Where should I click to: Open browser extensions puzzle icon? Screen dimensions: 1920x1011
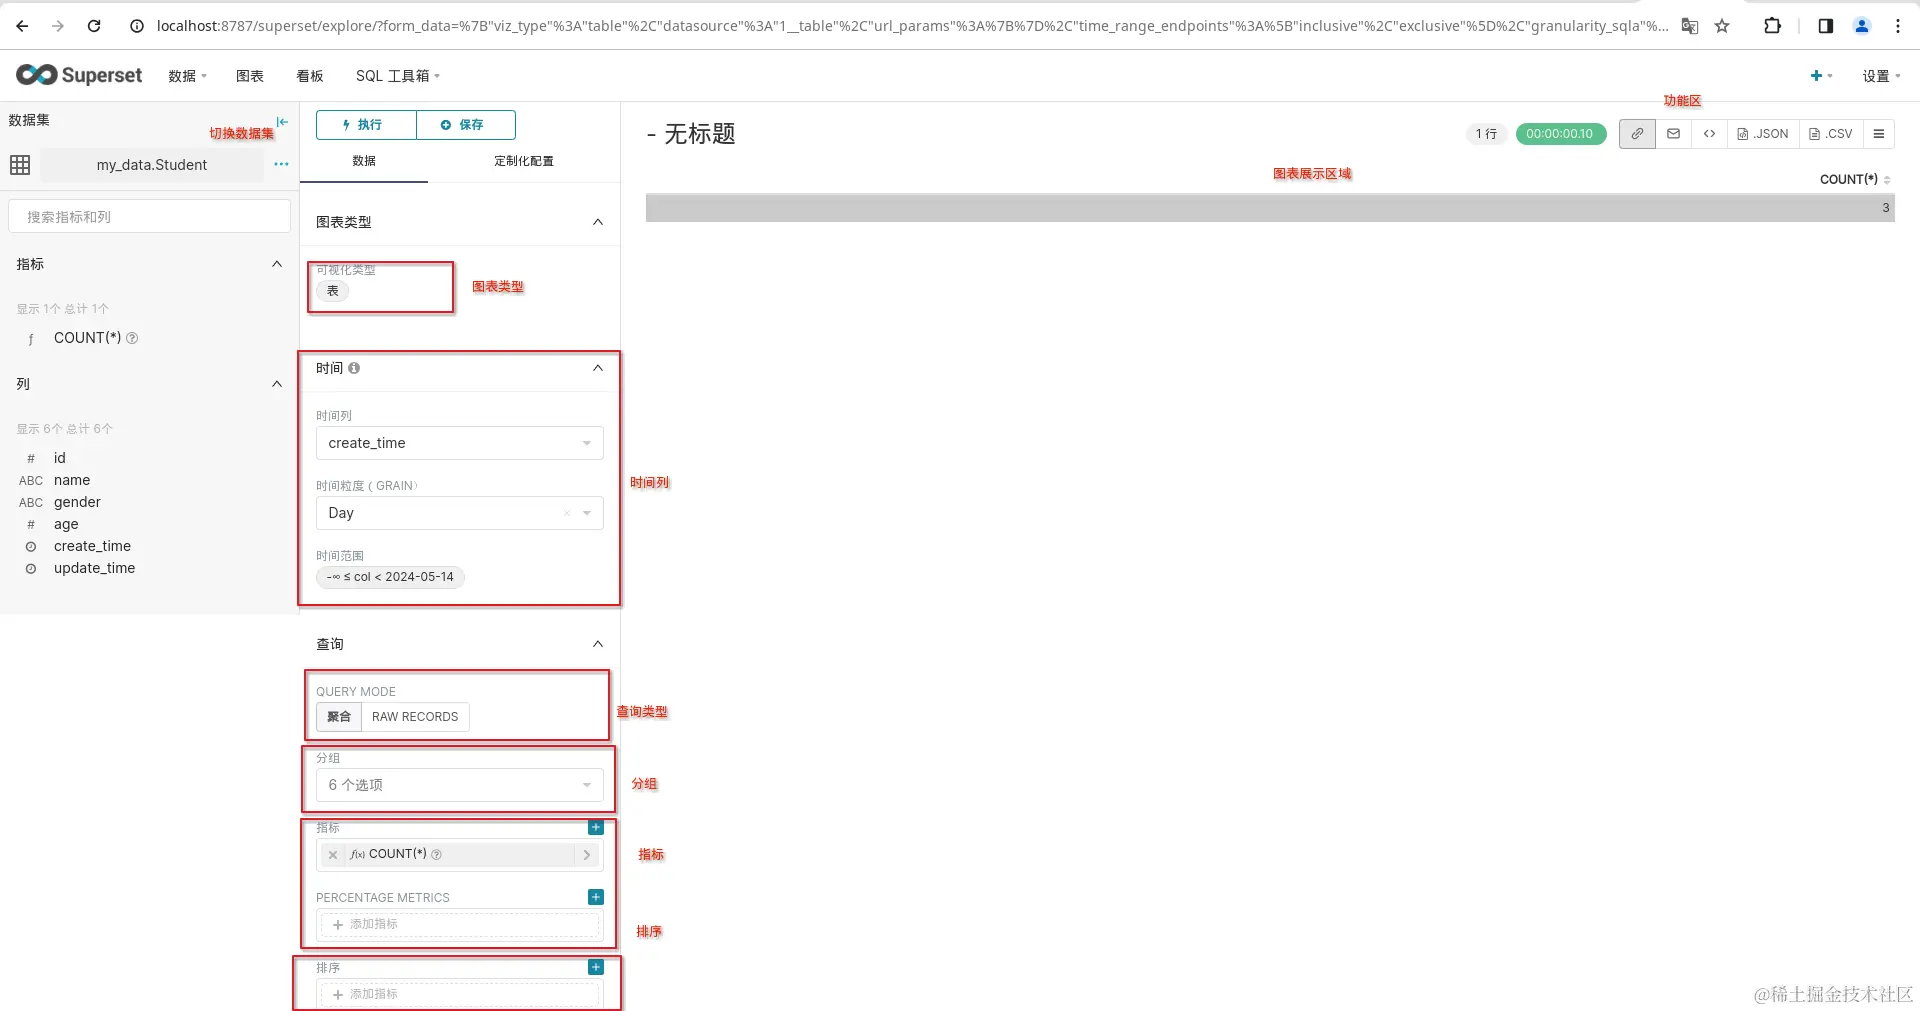1772,26
